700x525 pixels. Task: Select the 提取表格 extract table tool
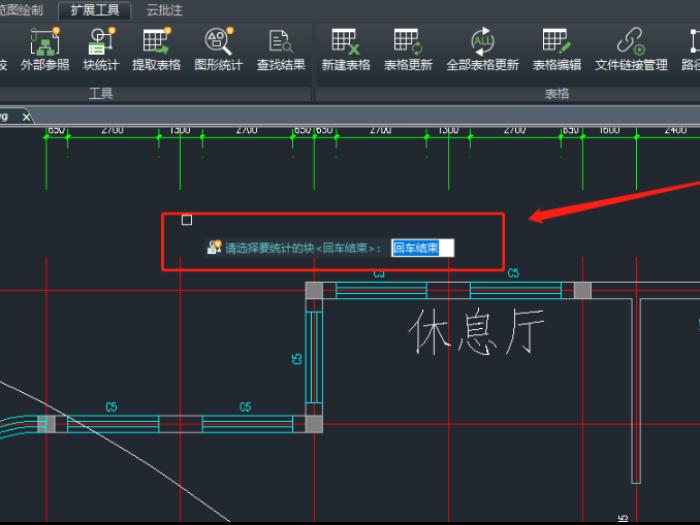tap(156, 42)
